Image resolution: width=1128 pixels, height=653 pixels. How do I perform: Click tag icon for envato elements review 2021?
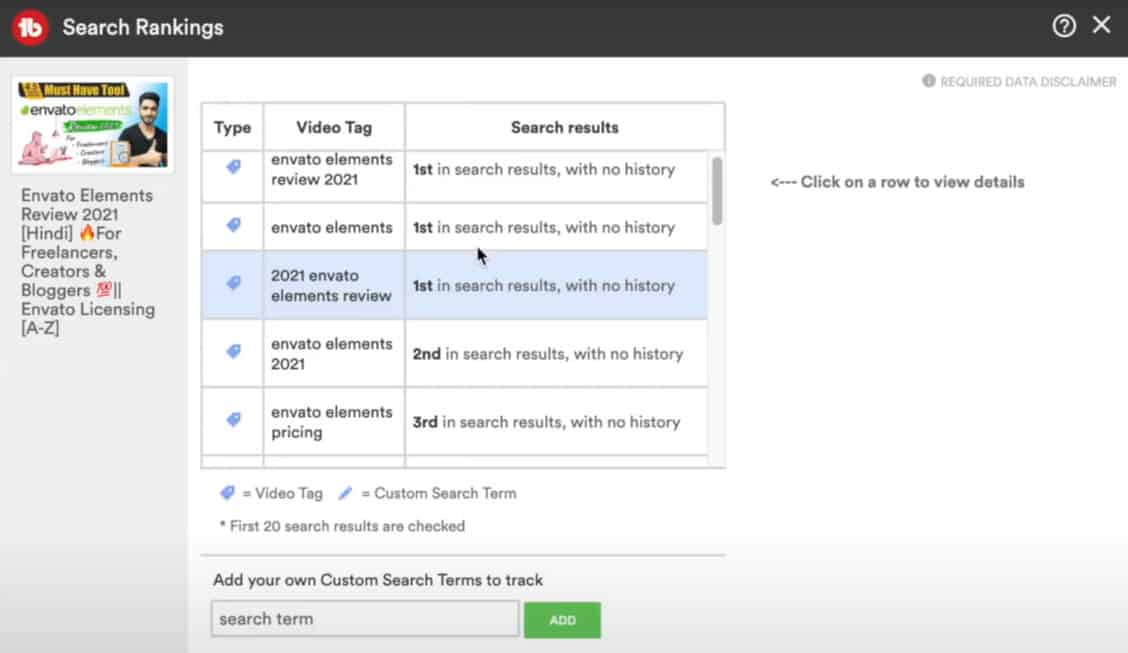click(x=233, y=168)
